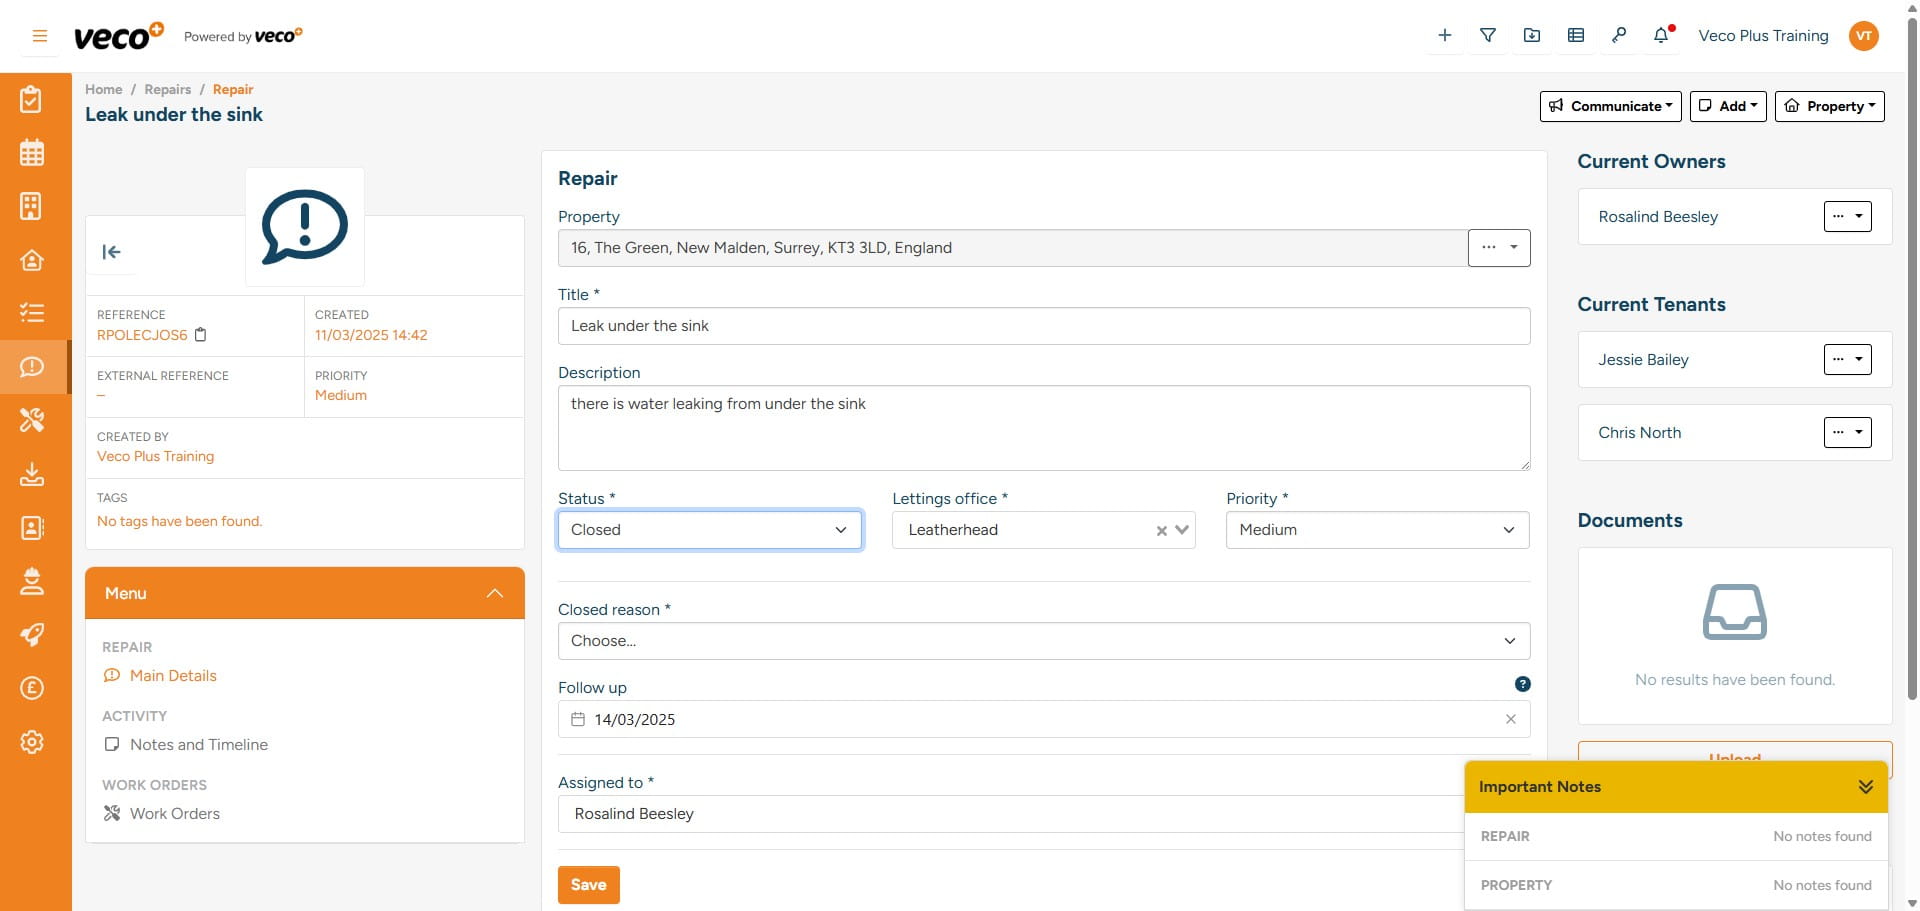Click the rocket icon in the sidebar

[x=32, y=635]
